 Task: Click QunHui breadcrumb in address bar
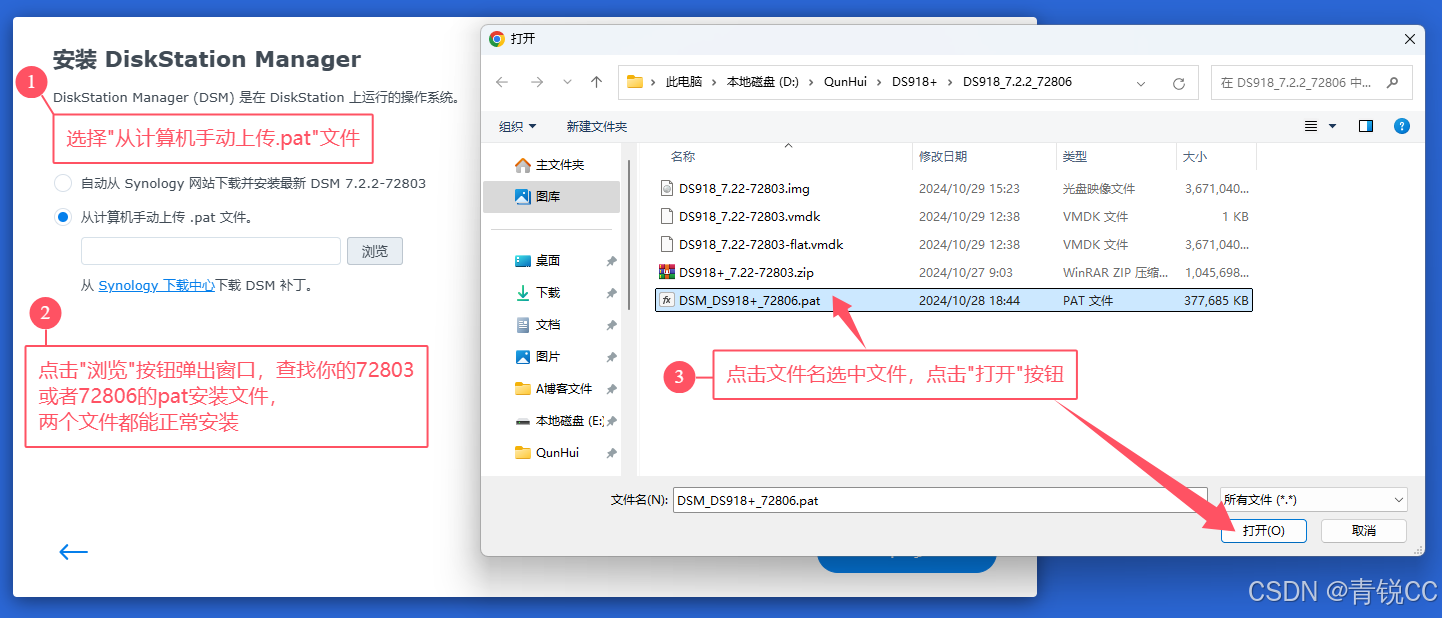tap(844, 82)
